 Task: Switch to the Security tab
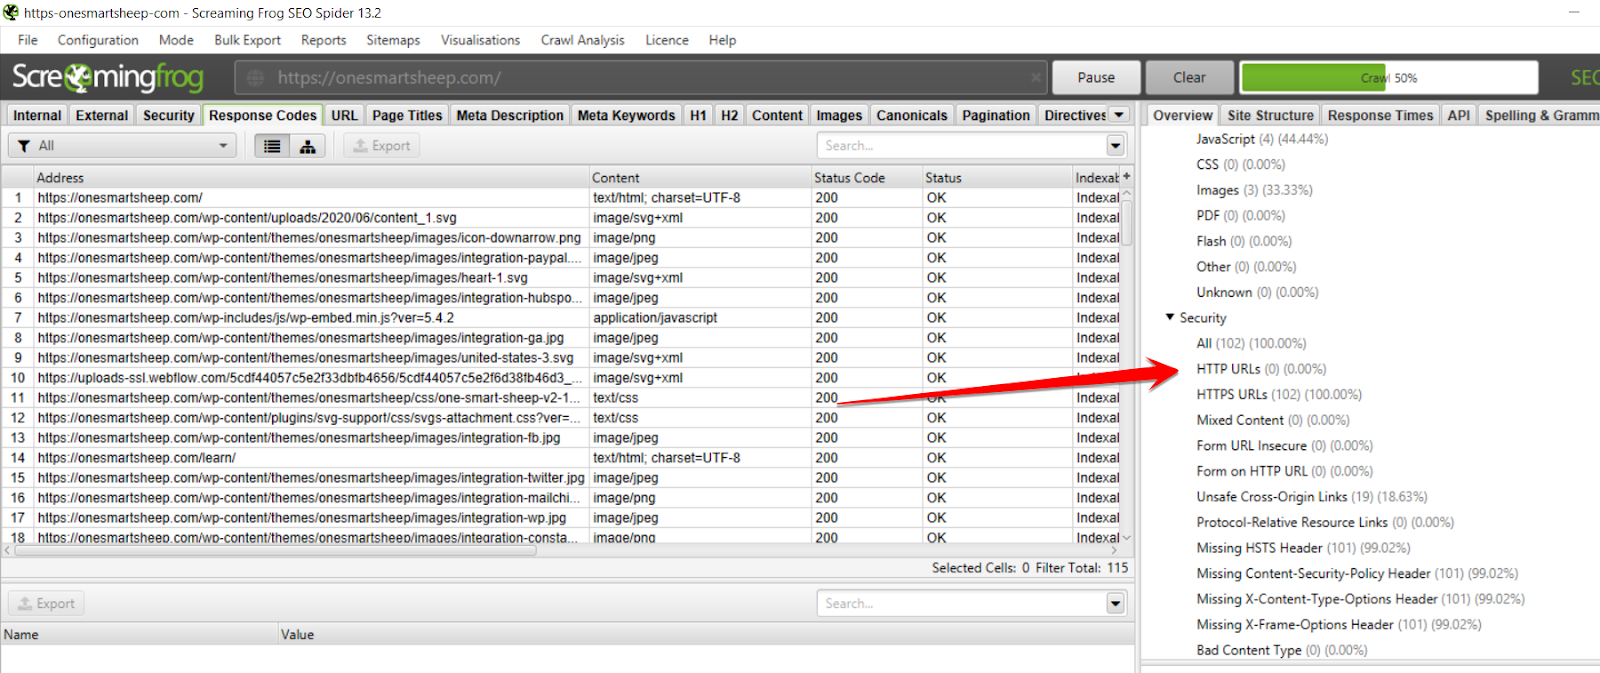coord(168,115)
